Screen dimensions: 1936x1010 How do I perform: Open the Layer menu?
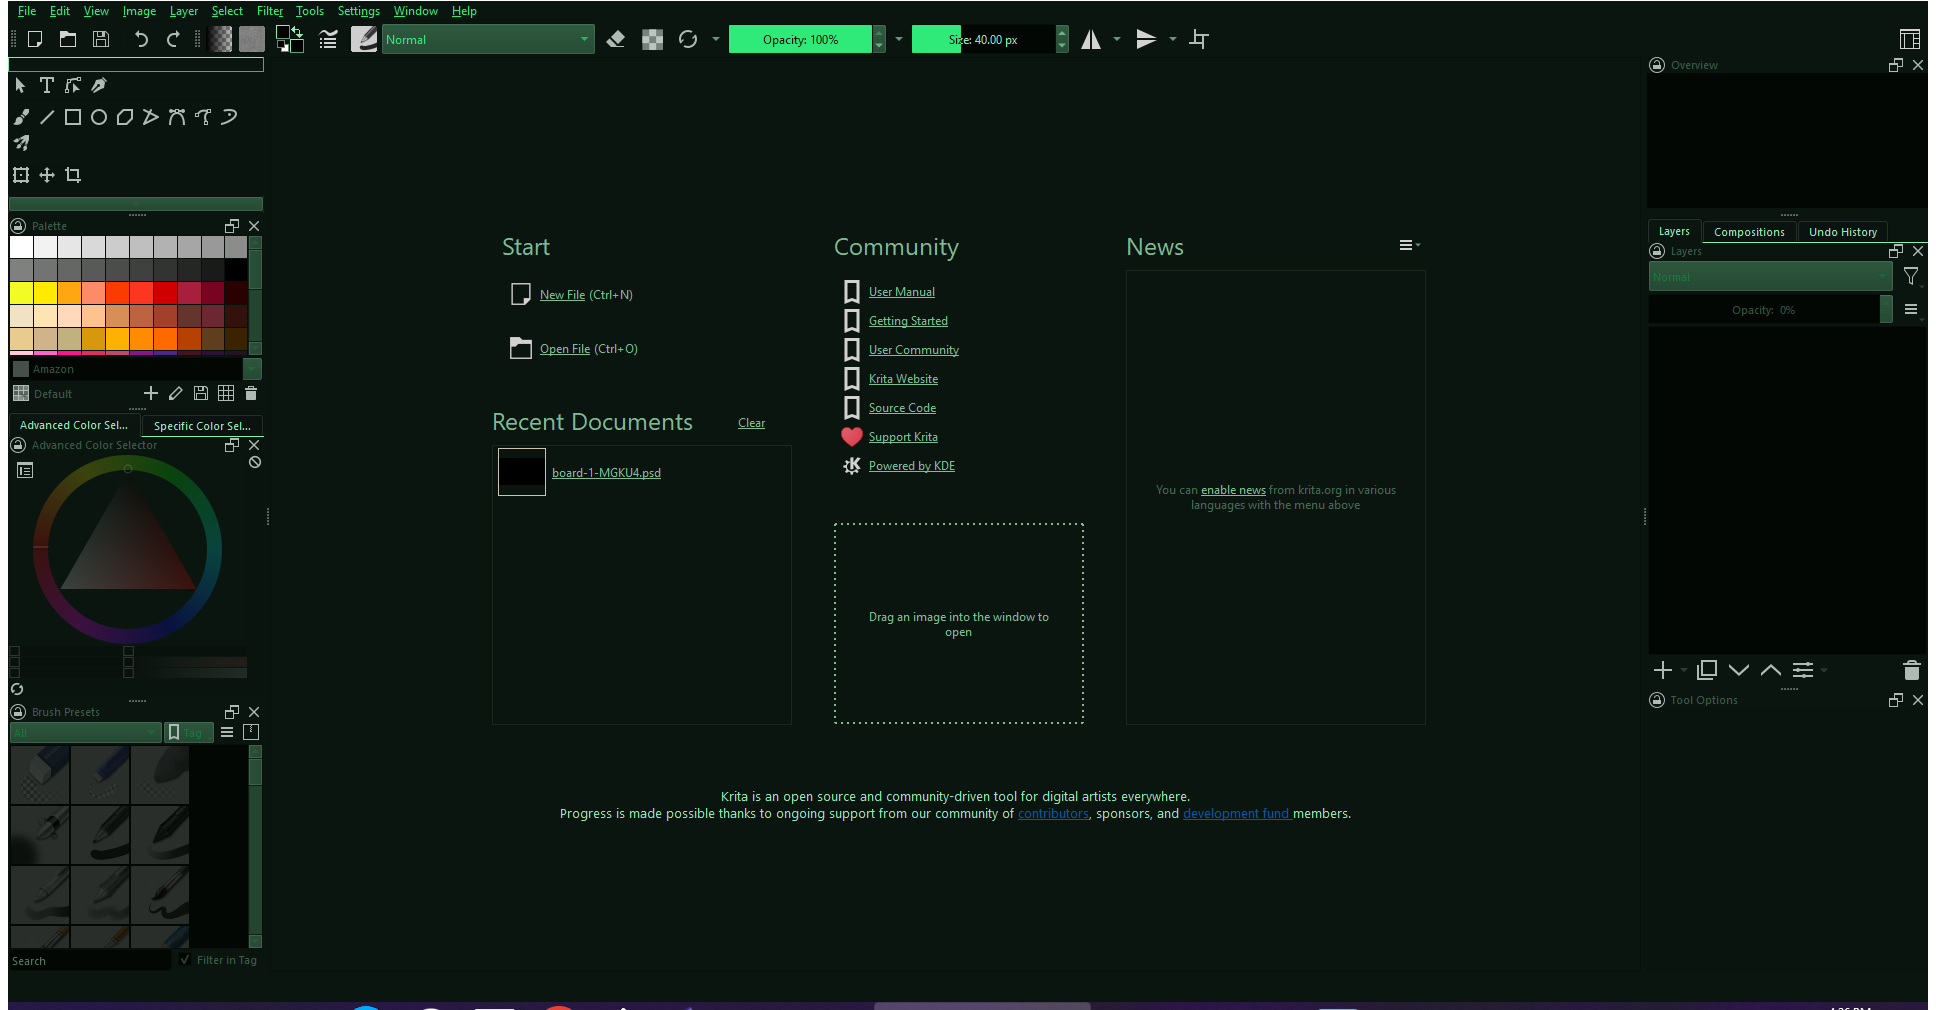(x=184, y=11)
